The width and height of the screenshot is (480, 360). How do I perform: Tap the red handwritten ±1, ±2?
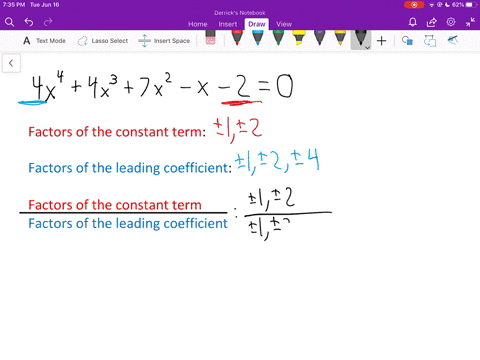(x=238, y=130)
